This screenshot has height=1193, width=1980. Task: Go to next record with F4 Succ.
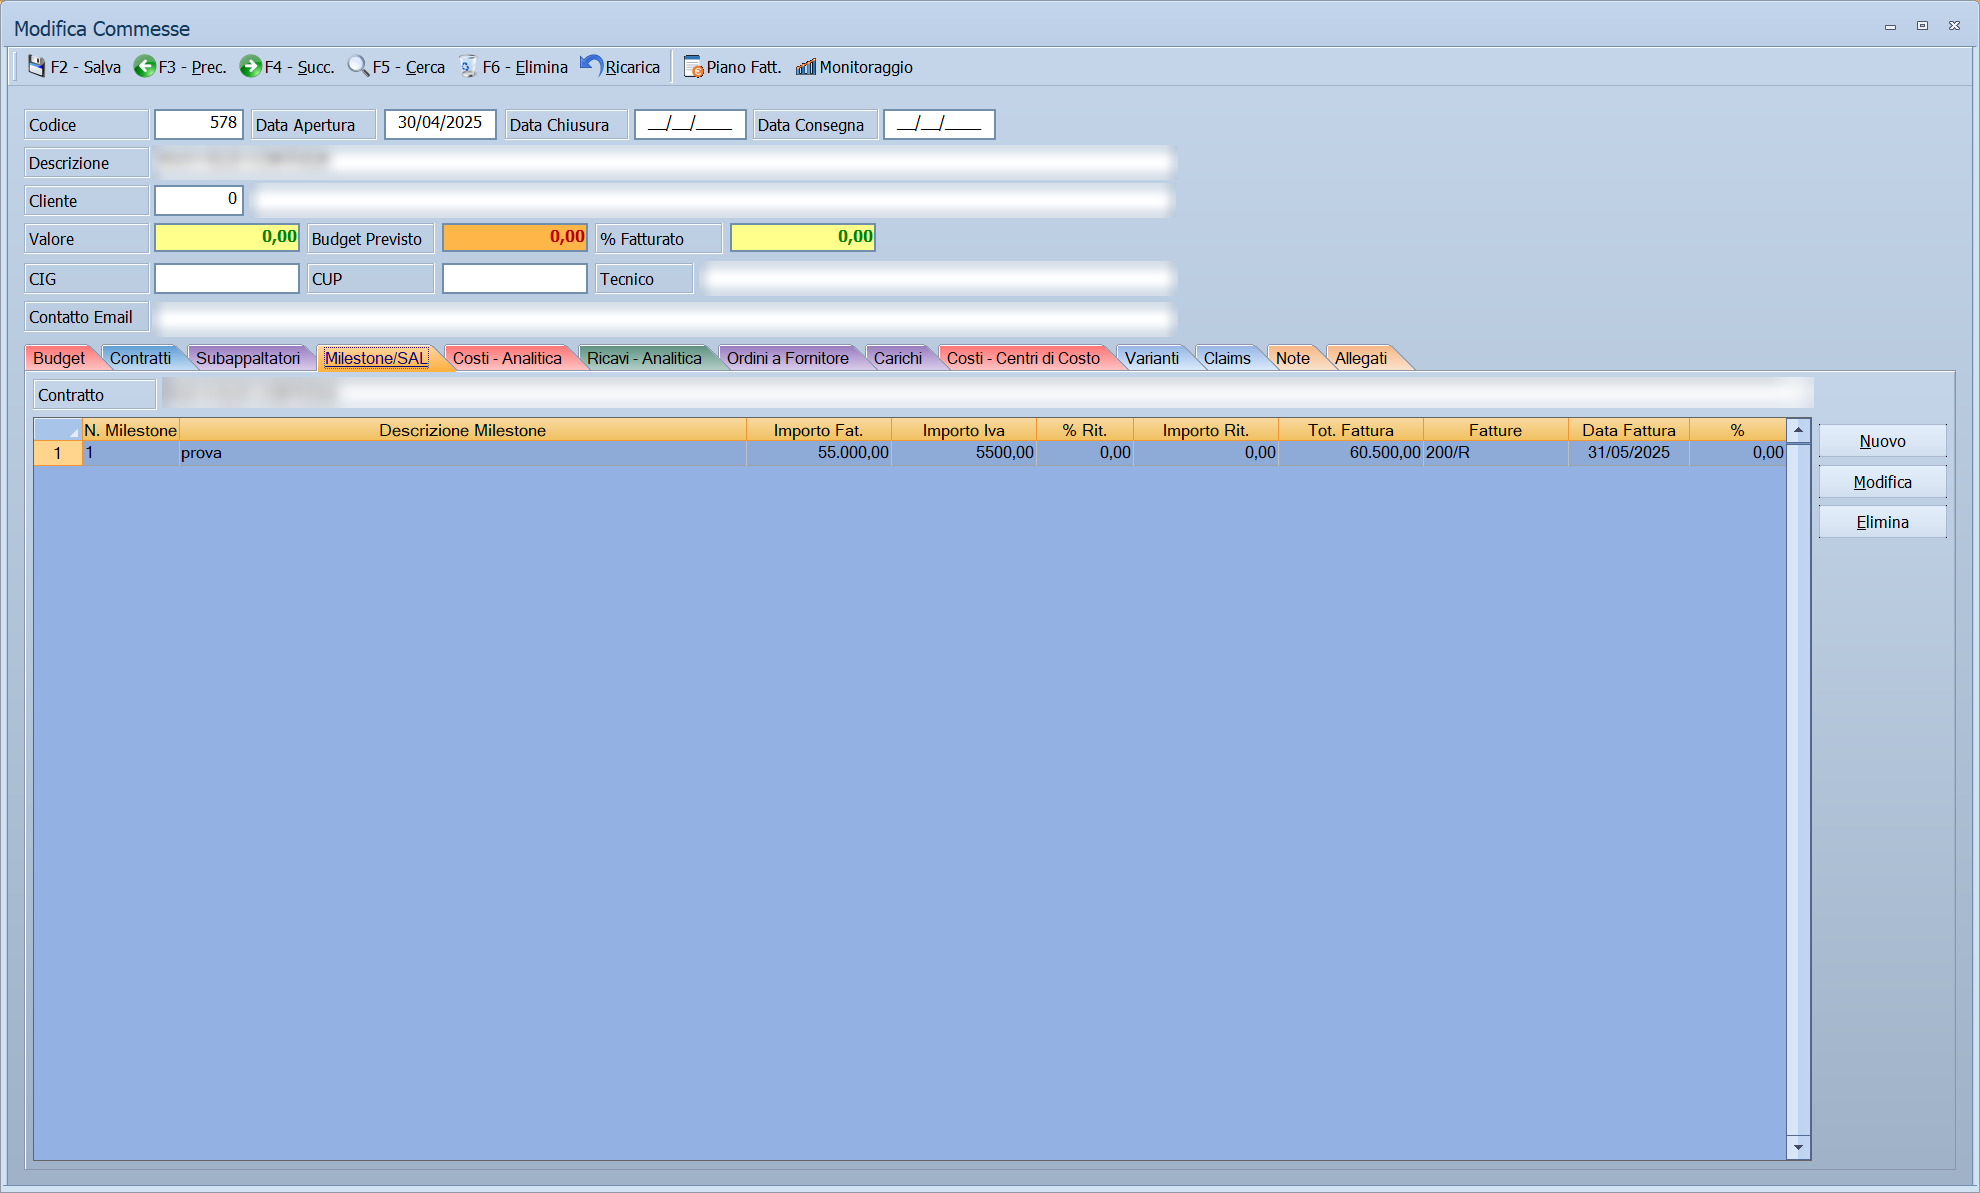250,66
